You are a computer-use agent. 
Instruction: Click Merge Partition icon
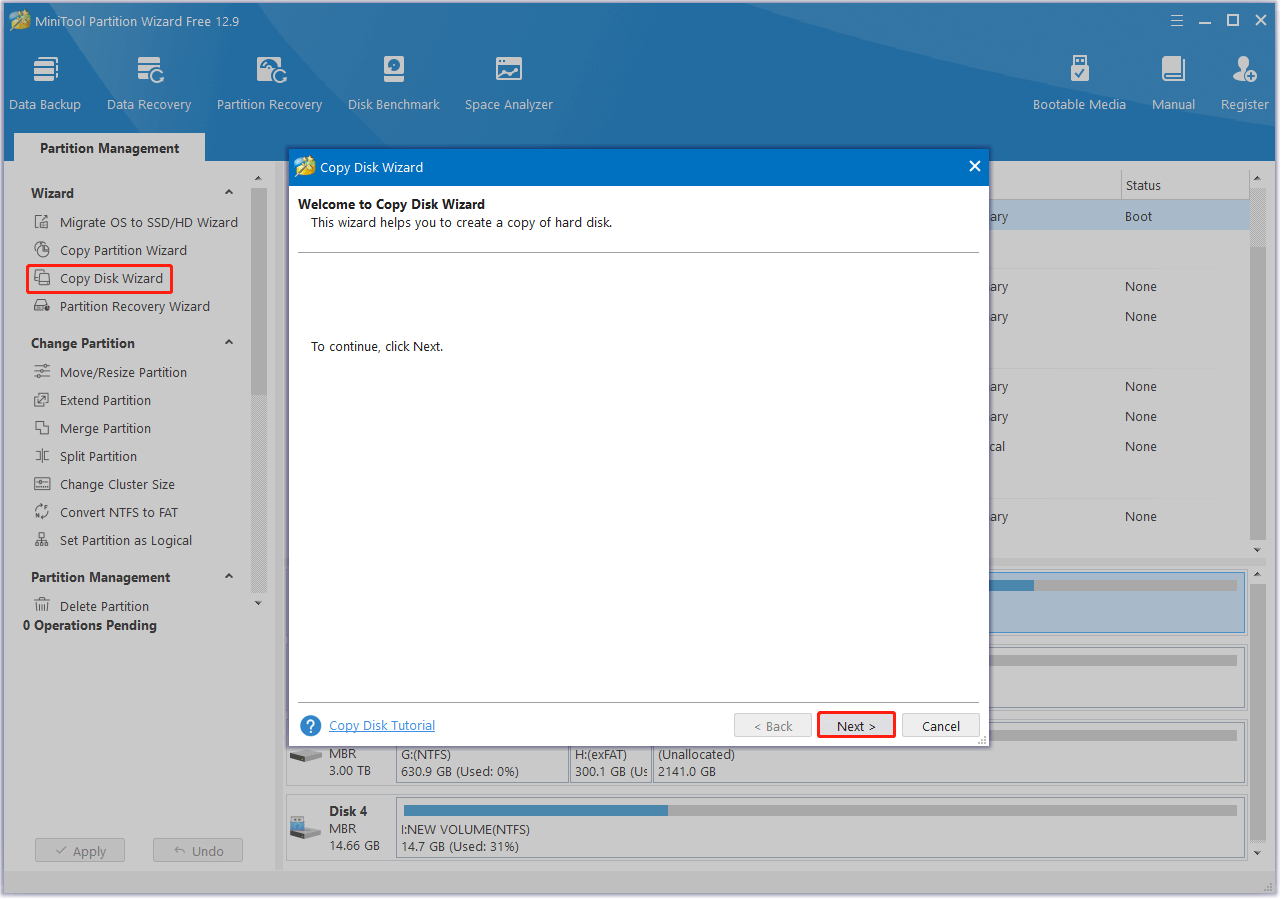pos(42,428)
